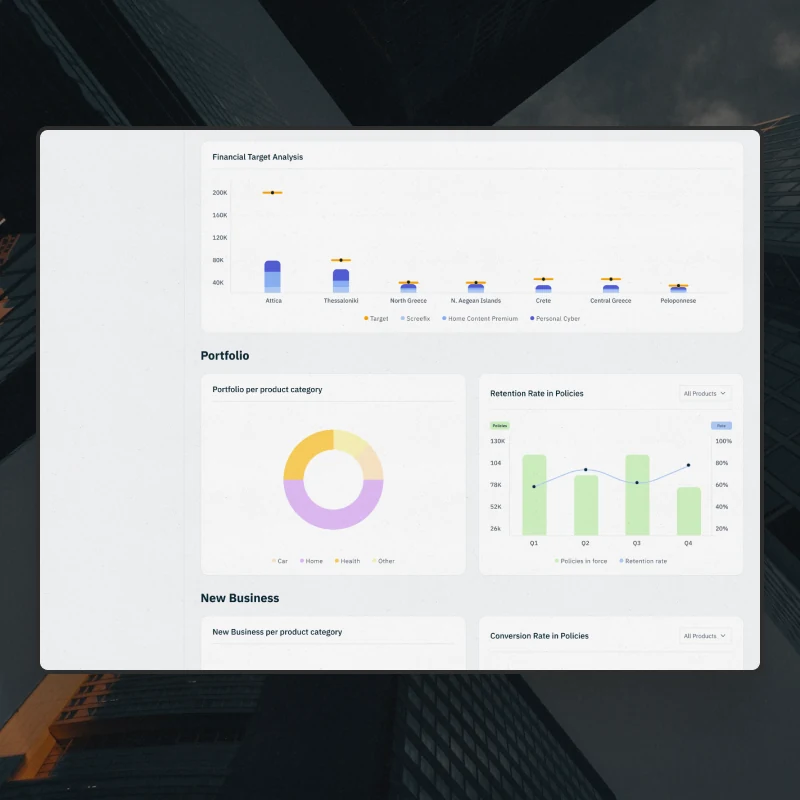Click the Financial Target Analysis title
Viewport: 800px width, 800px height.
[258, 157]
